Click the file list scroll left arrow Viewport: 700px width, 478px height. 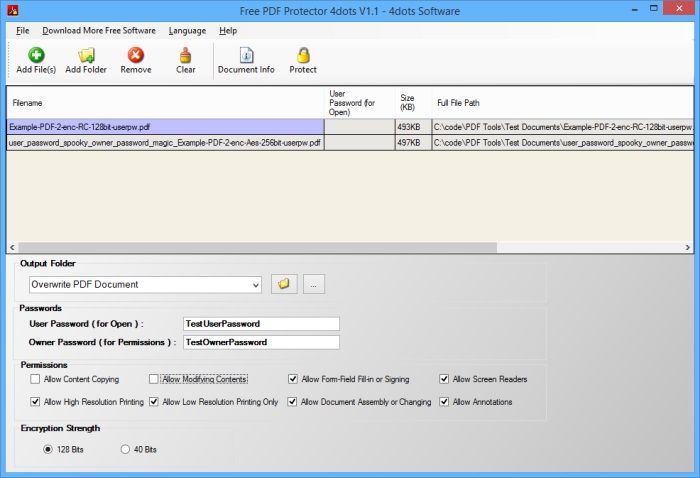pos(12,247)
